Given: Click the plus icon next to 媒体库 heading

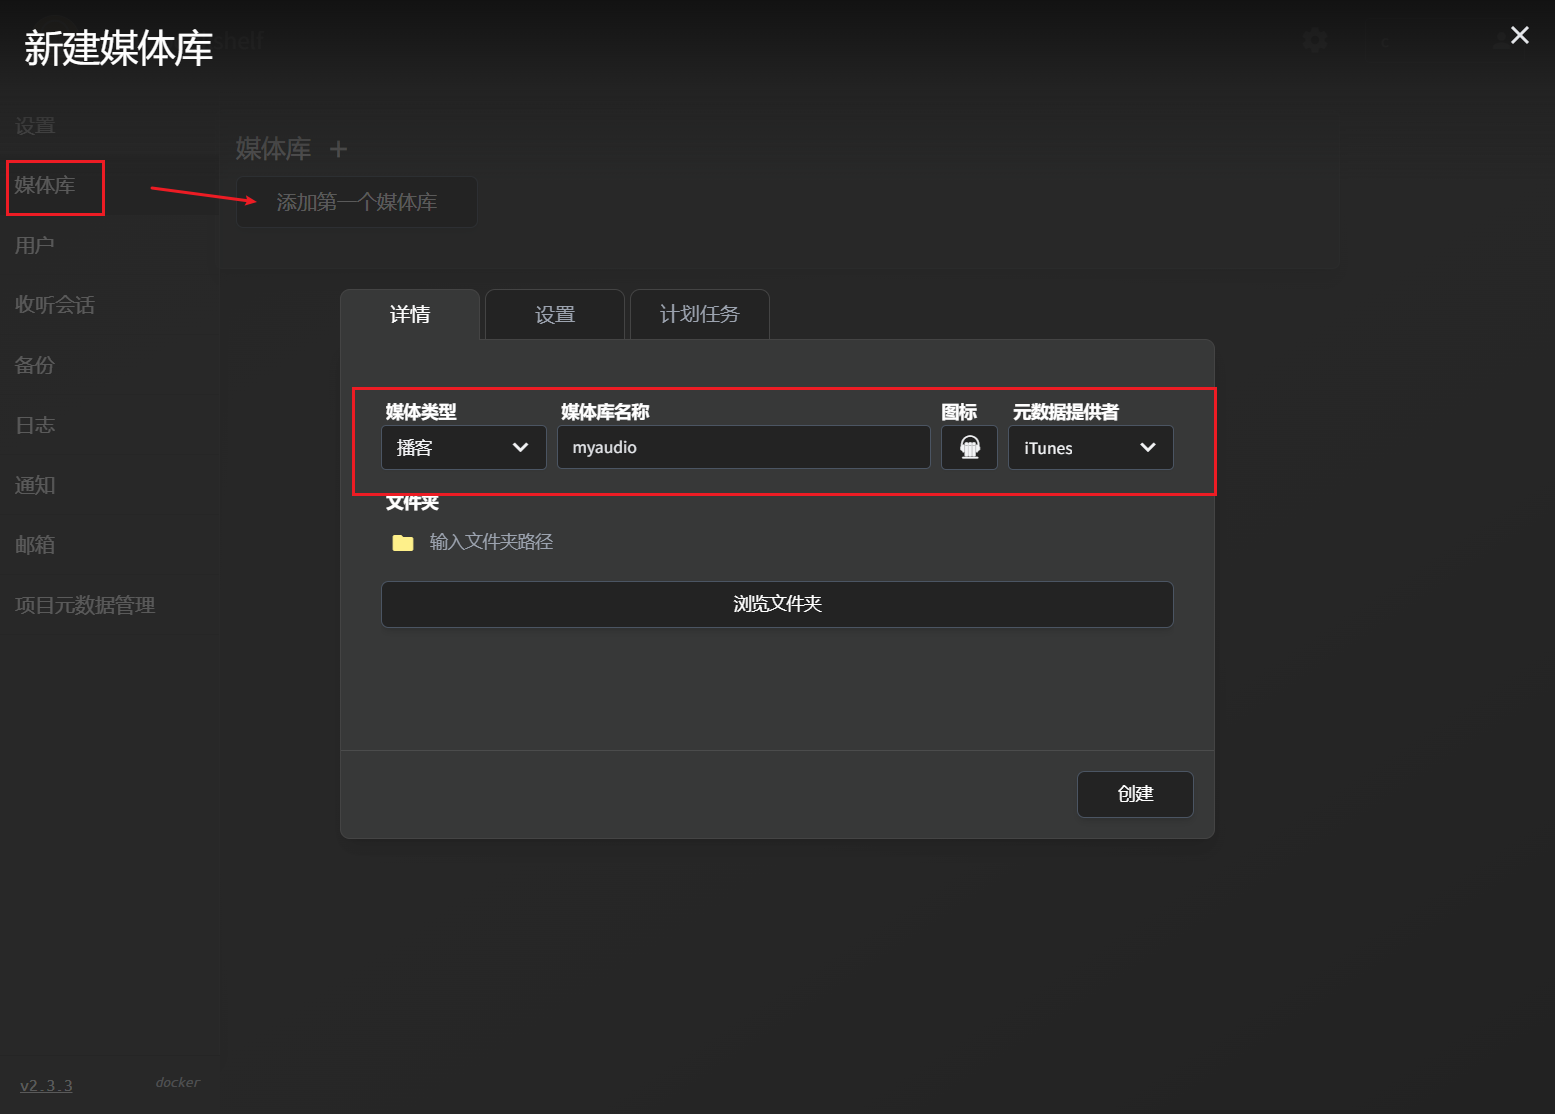Looking at the screenshot, I should tap(338, 149).
